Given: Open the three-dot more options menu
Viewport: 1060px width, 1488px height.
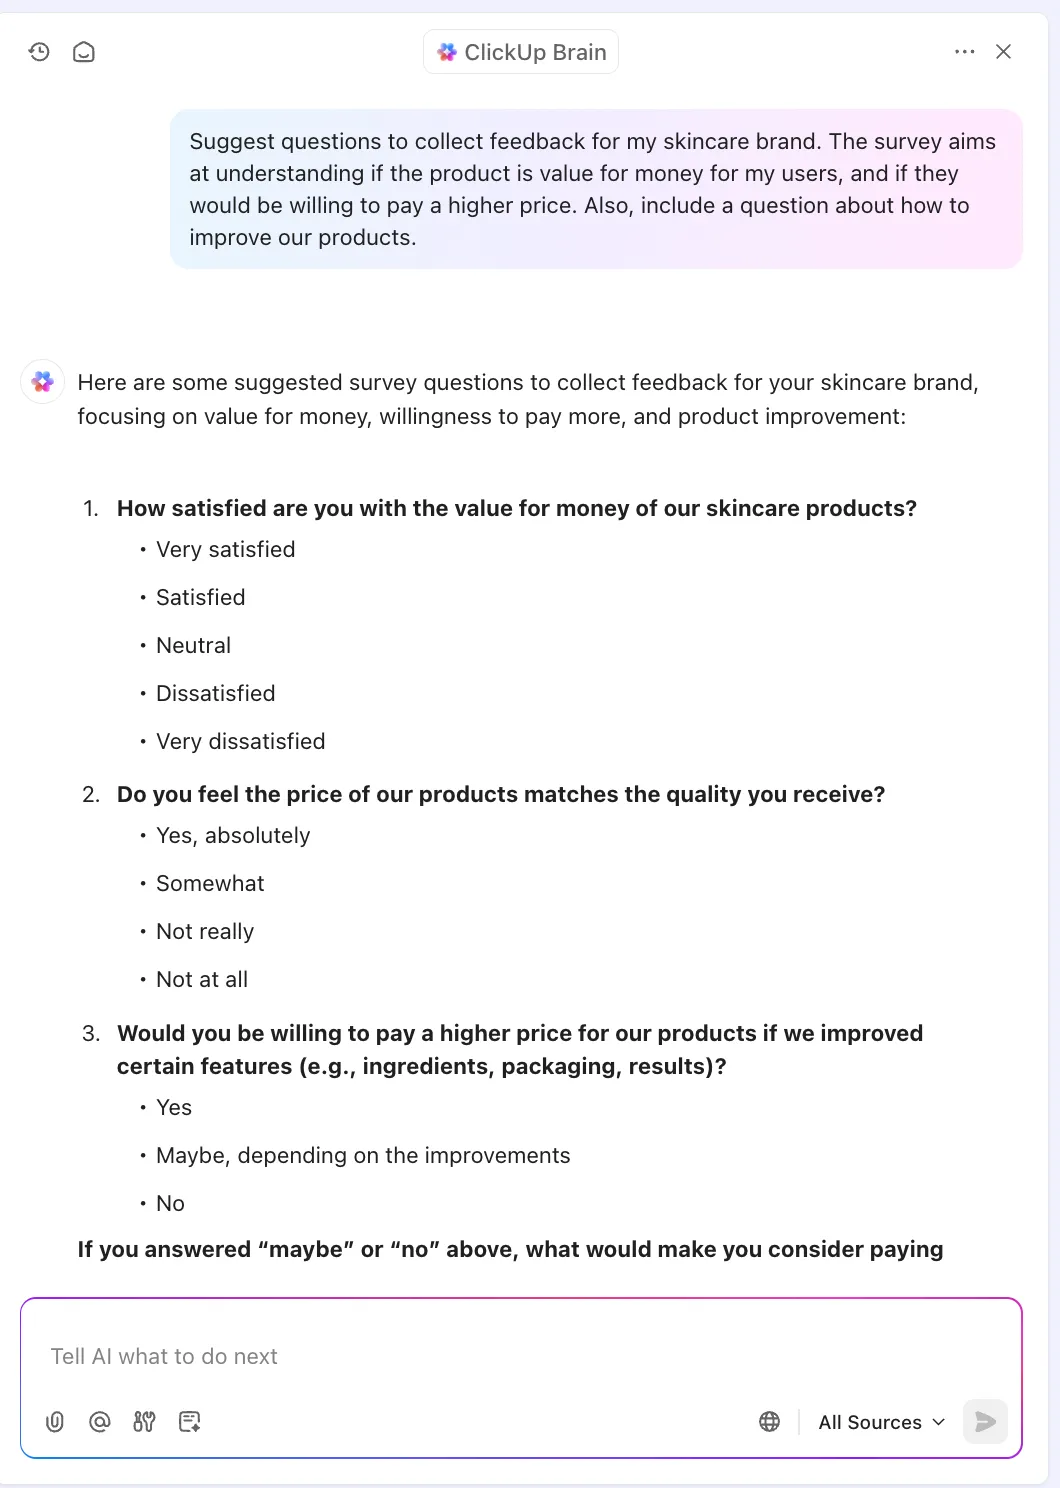Looking at the screenshot, I should [964, 52].
